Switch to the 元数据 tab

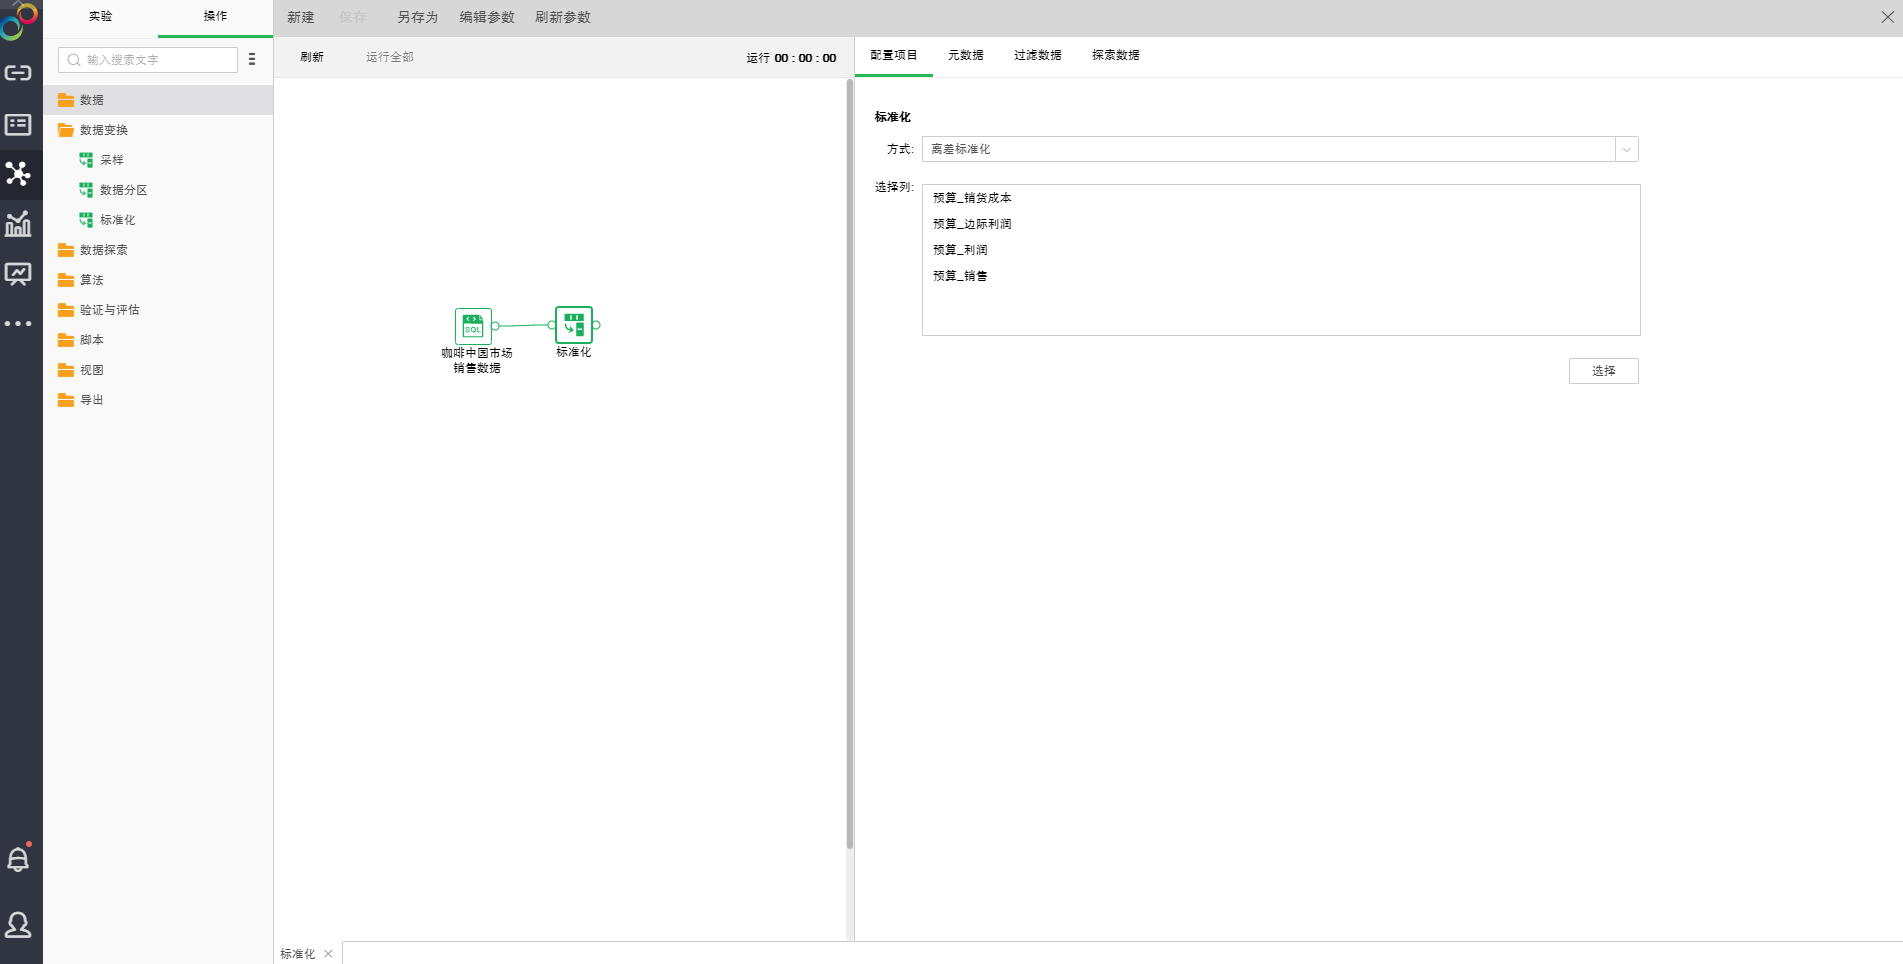(x=965, y=56)
